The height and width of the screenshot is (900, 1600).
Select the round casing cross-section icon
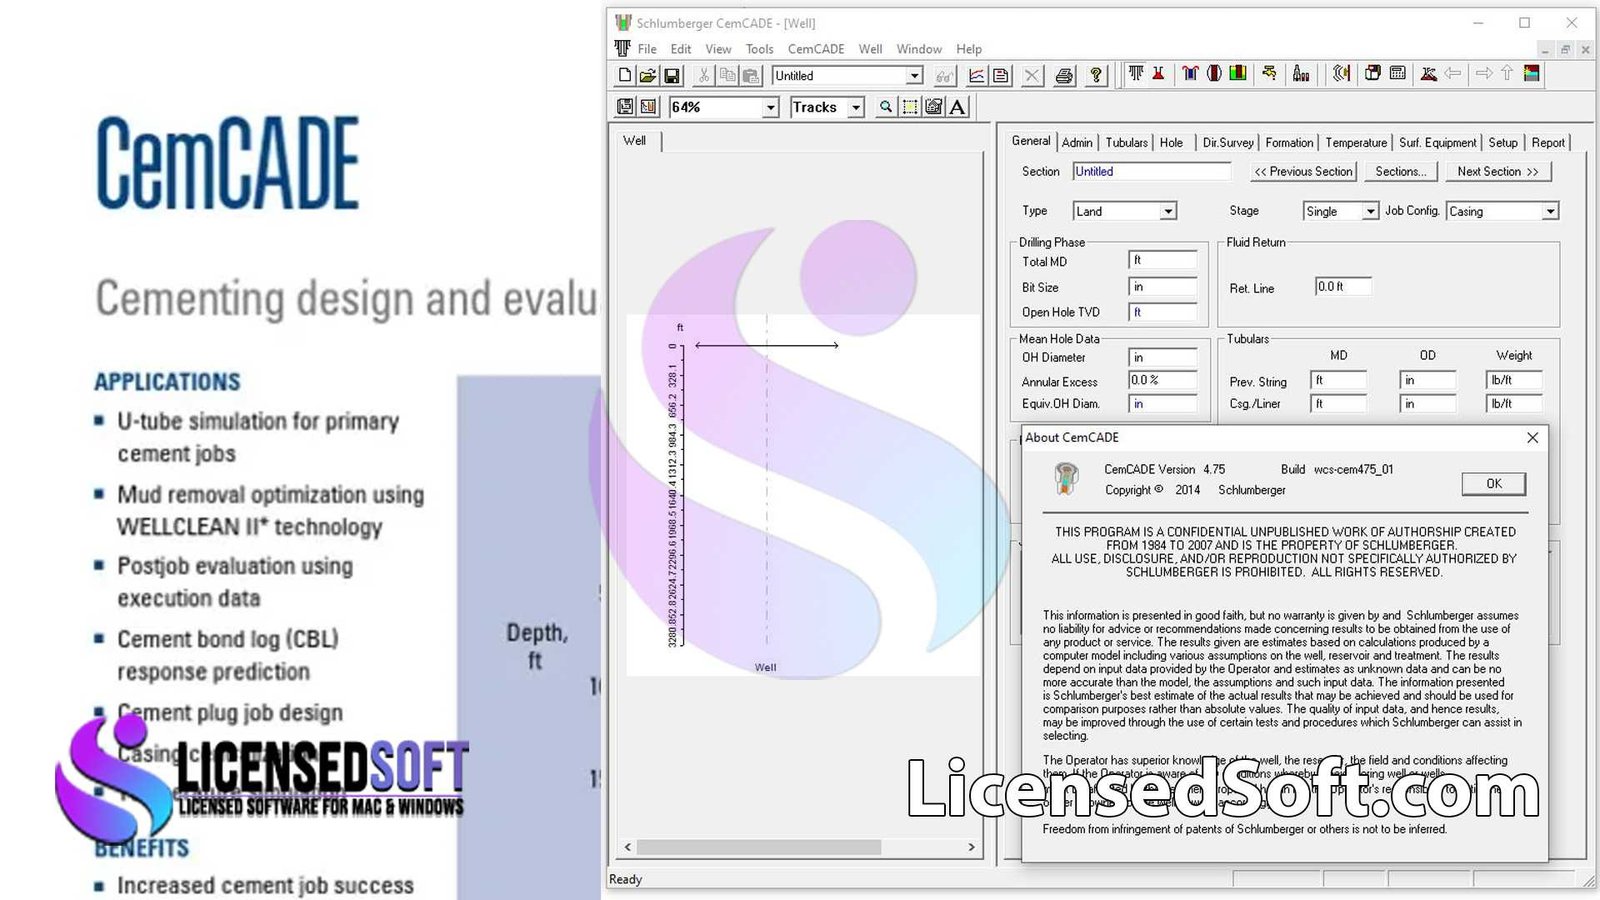[1214, 73]
